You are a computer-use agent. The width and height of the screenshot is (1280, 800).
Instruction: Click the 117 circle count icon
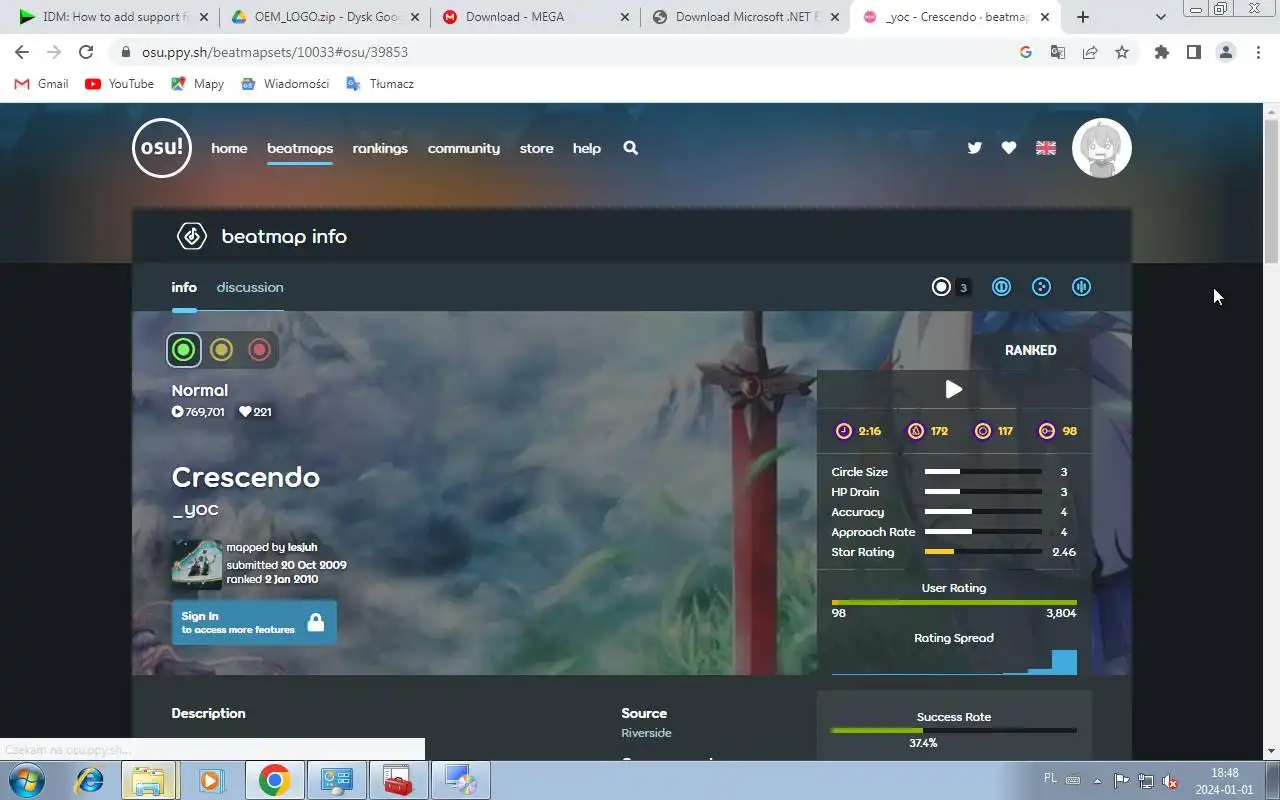point(983,431)
